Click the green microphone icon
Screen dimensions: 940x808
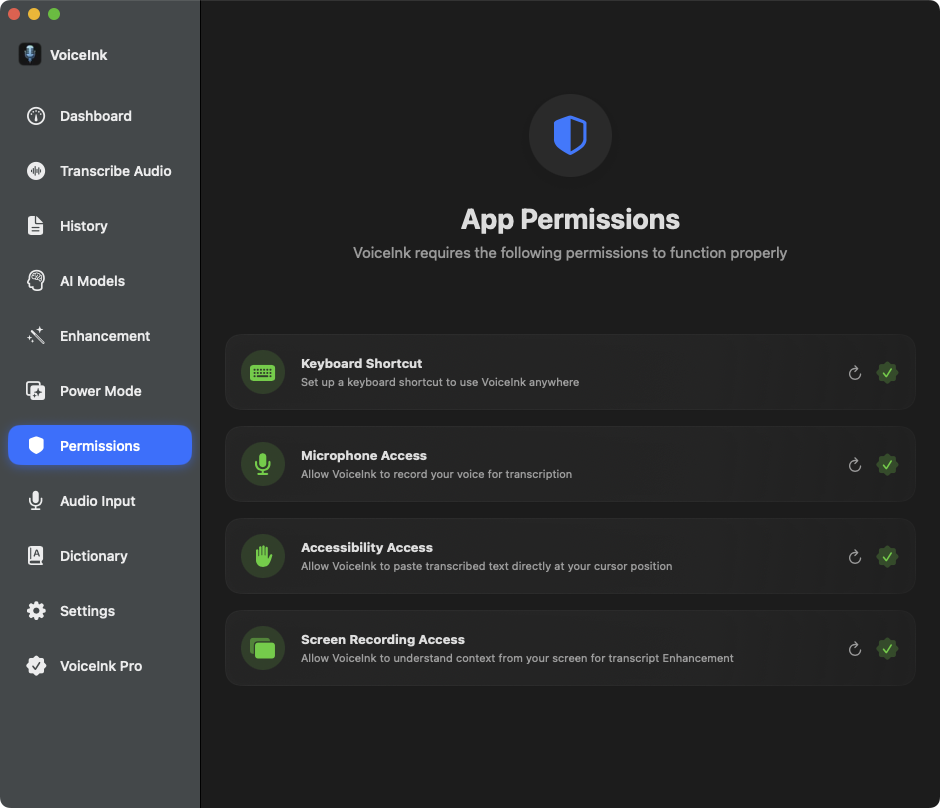[x=263, y=465]
